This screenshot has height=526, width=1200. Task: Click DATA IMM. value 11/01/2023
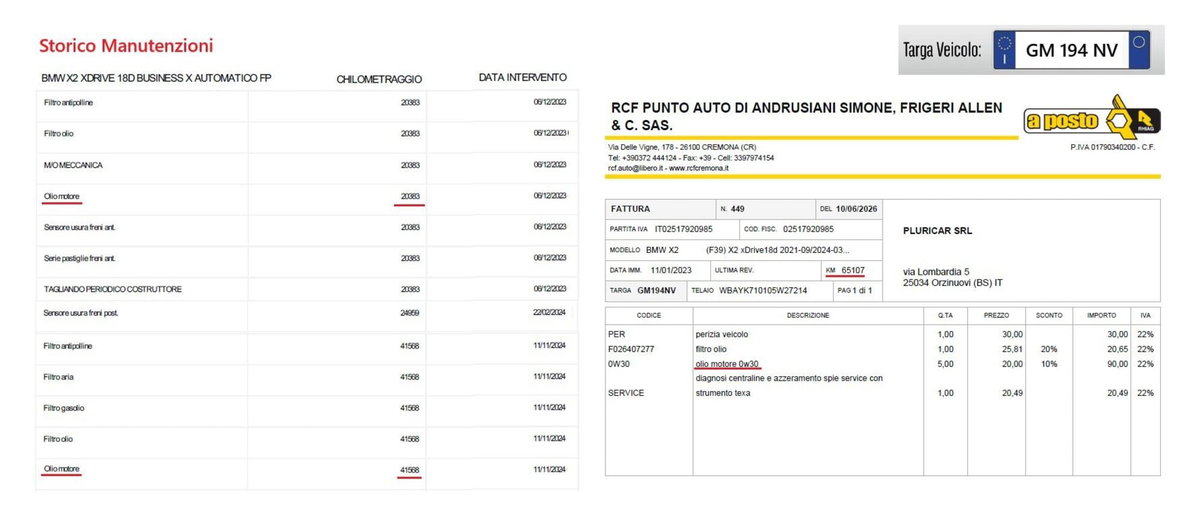pos(672,270)
